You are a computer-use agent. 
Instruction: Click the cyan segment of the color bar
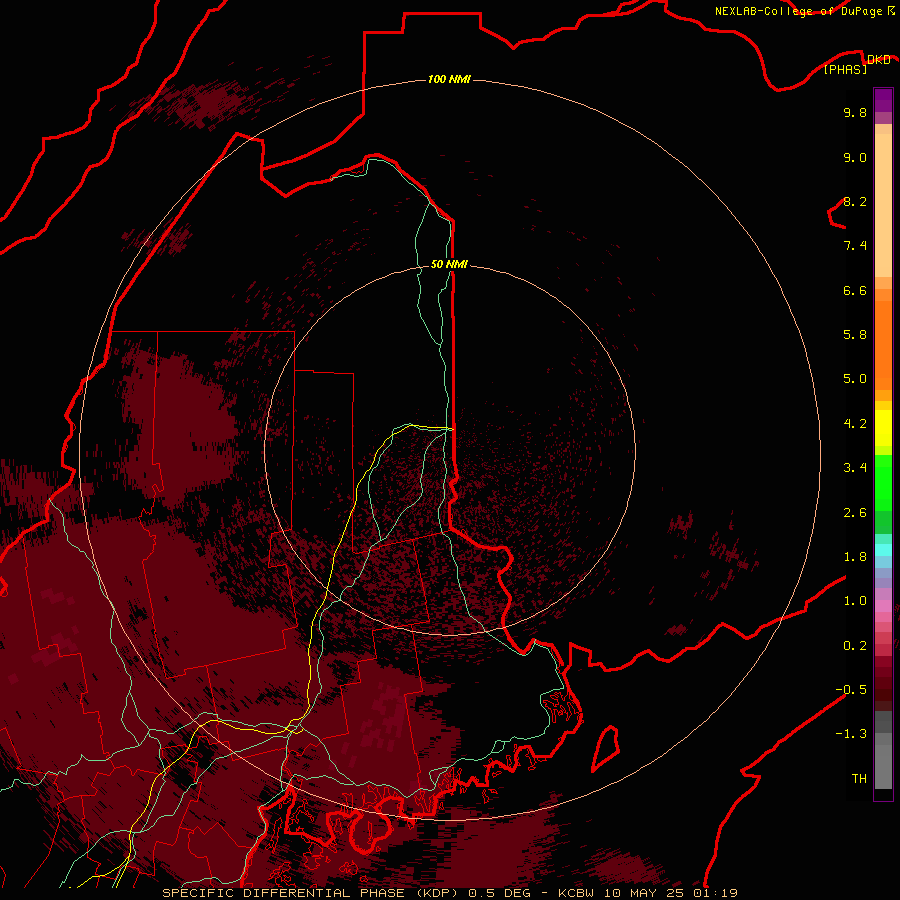click(883, 550)
